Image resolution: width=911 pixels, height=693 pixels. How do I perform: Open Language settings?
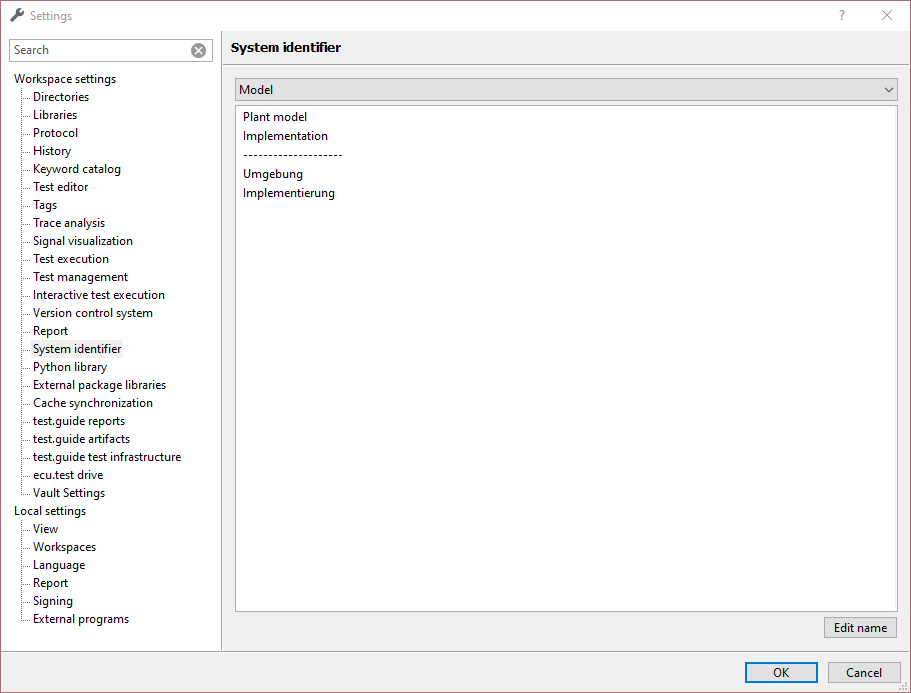[x=59, y=565]
